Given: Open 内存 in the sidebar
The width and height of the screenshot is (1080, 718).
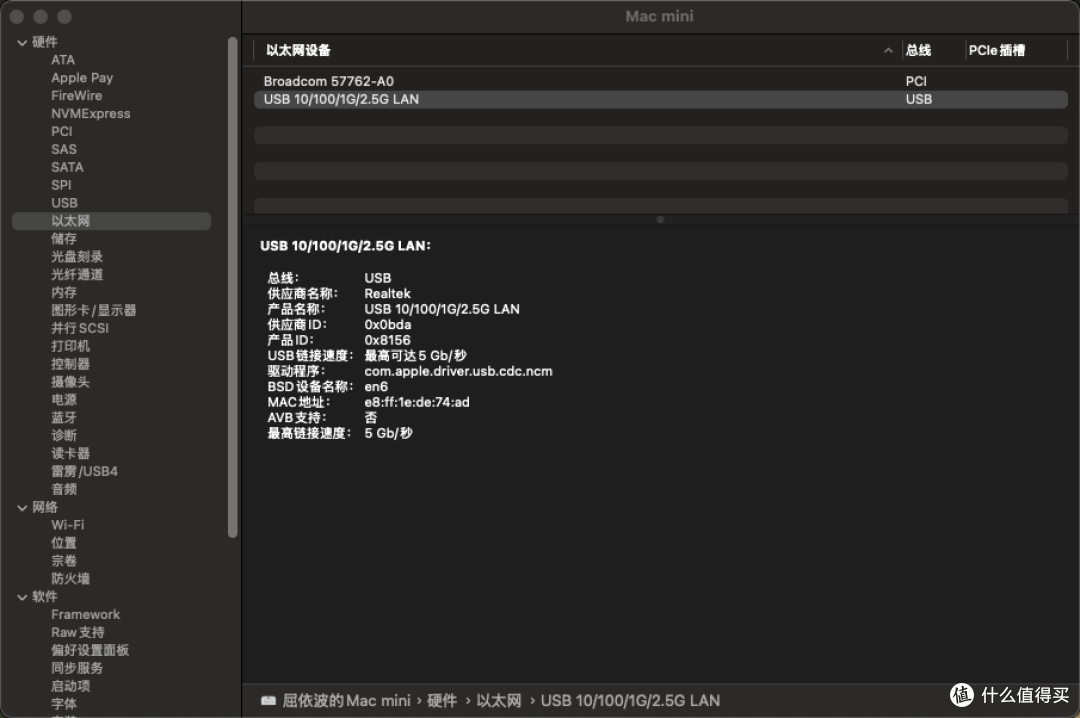Looking at the screenshot, I should [x=63, y=293].
